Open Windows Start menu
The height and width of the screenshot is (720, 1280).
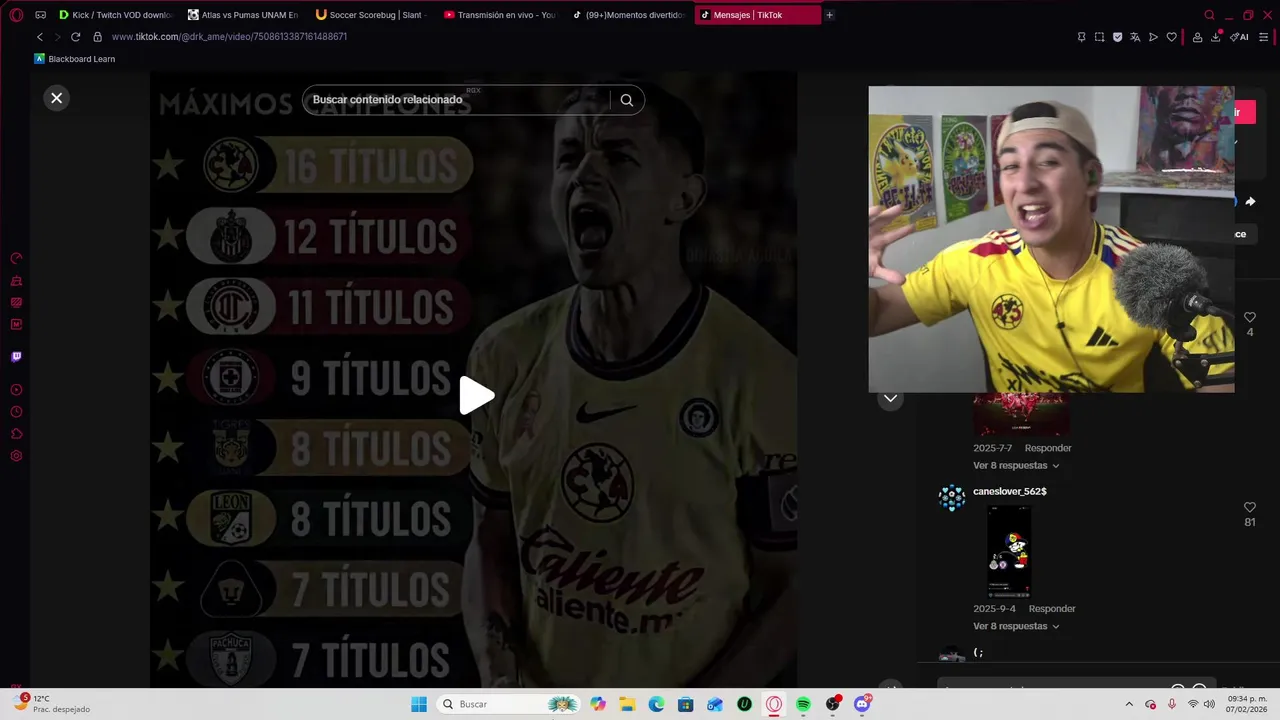click(419, 704)
